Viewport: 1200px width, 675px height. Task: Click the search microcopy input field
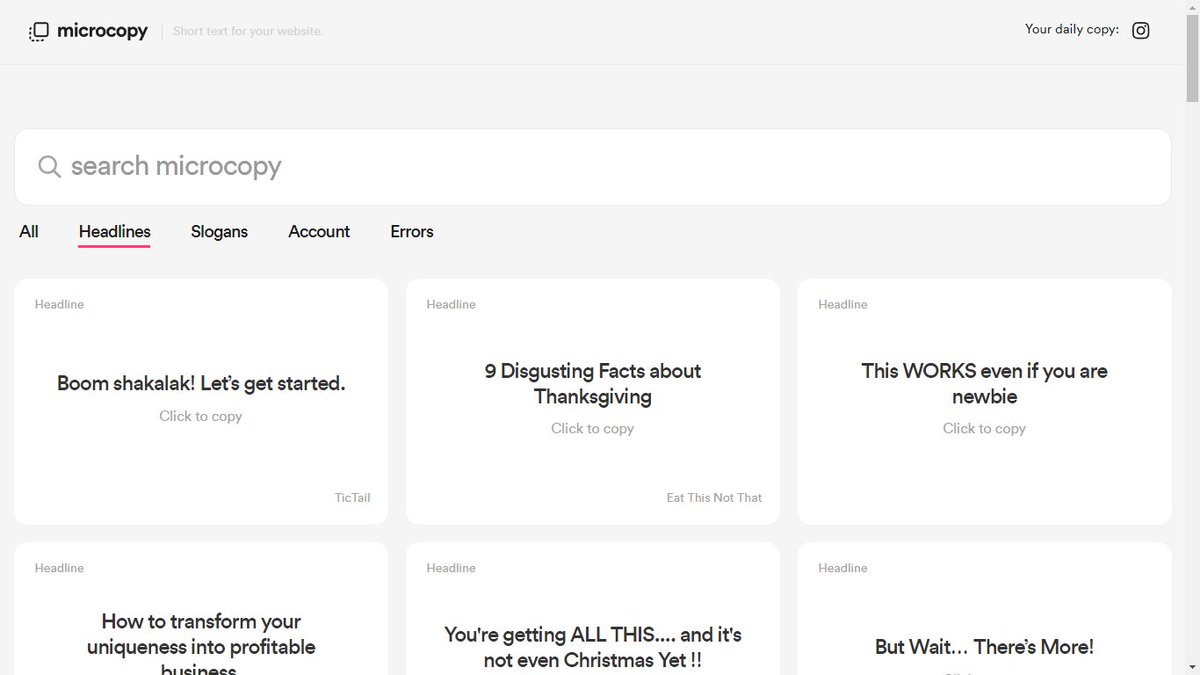(400, 166)
